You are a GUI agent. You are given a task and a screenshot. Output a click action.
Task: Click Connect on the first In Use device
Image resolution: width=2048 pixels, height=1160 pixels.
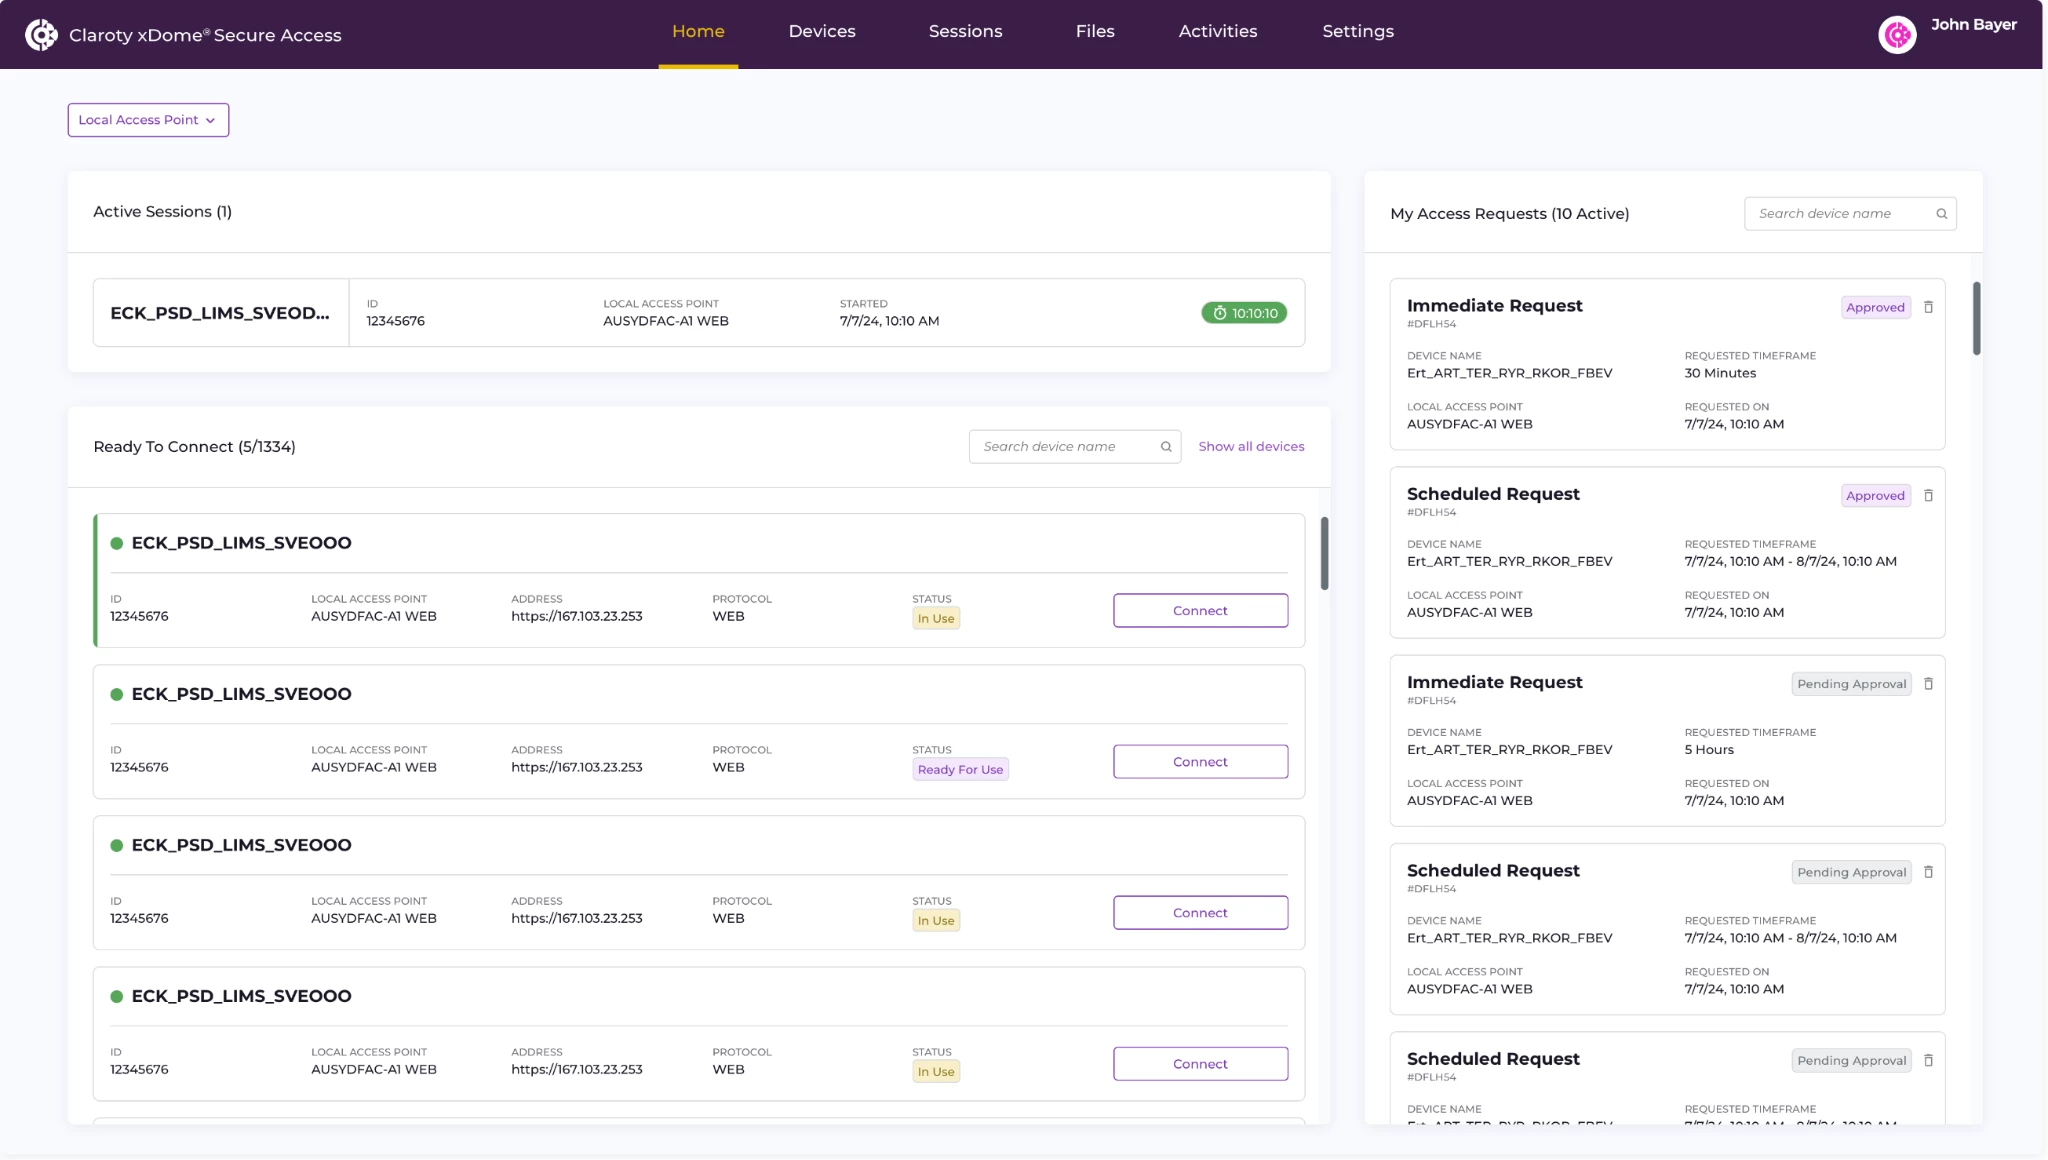click(1199, 610)
